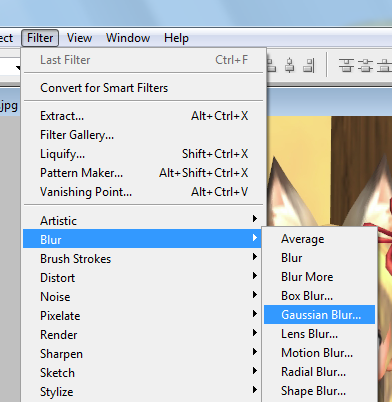Screen dimensions: 392x402
Task: Expand the Render submenu
Action: tap(143, 335)
